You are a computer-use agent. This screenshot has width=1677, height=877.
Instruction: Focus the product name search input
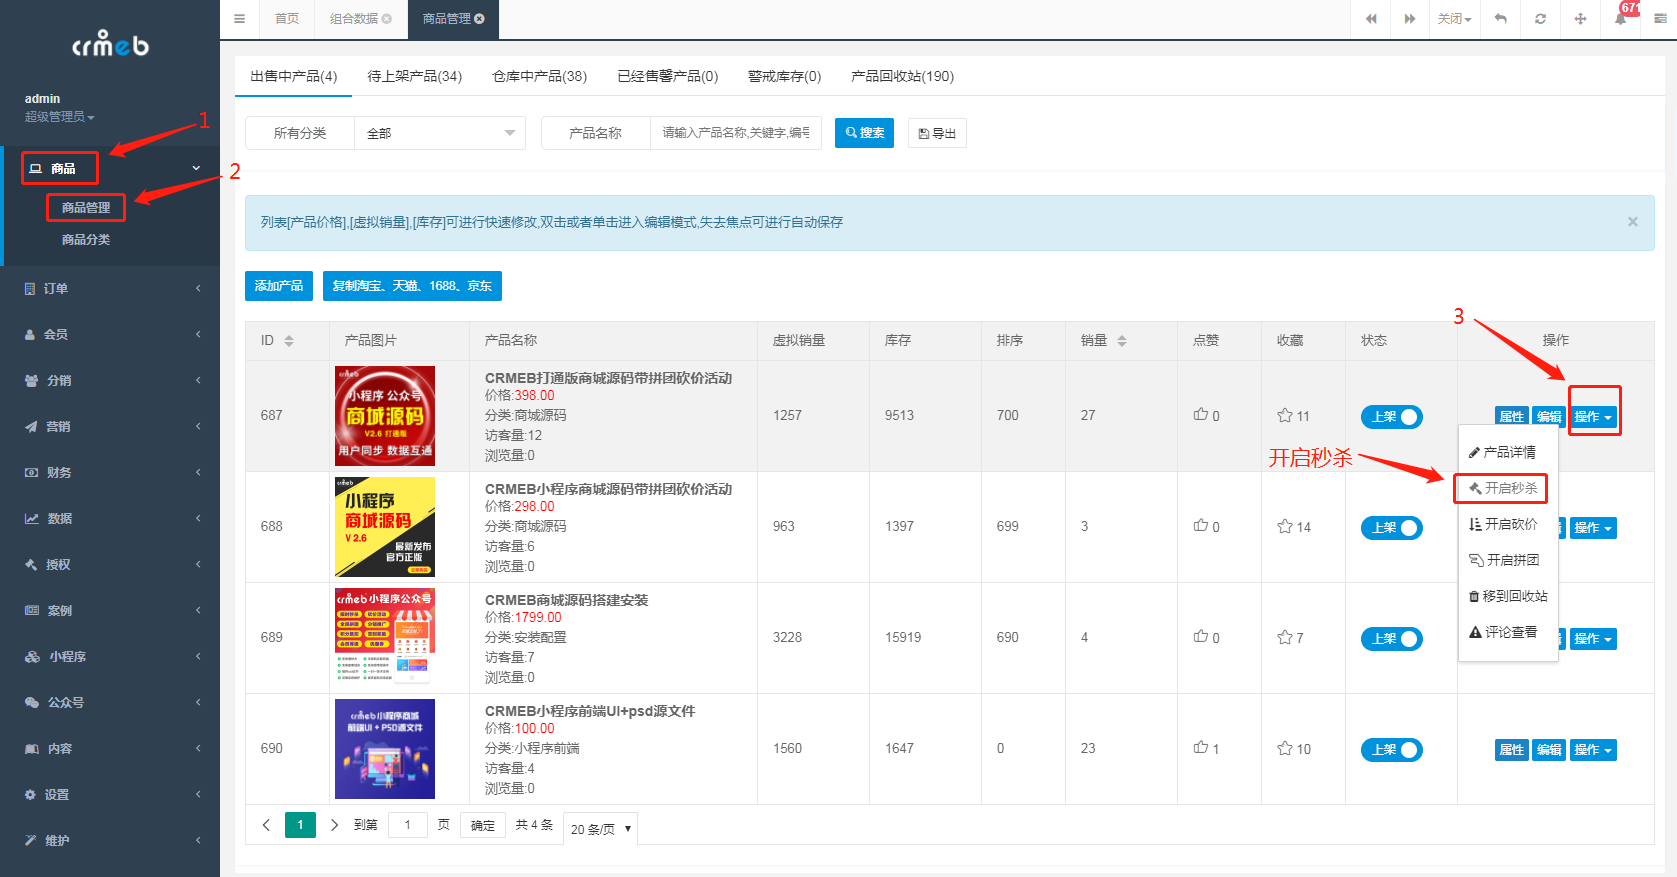click(736, 133)
